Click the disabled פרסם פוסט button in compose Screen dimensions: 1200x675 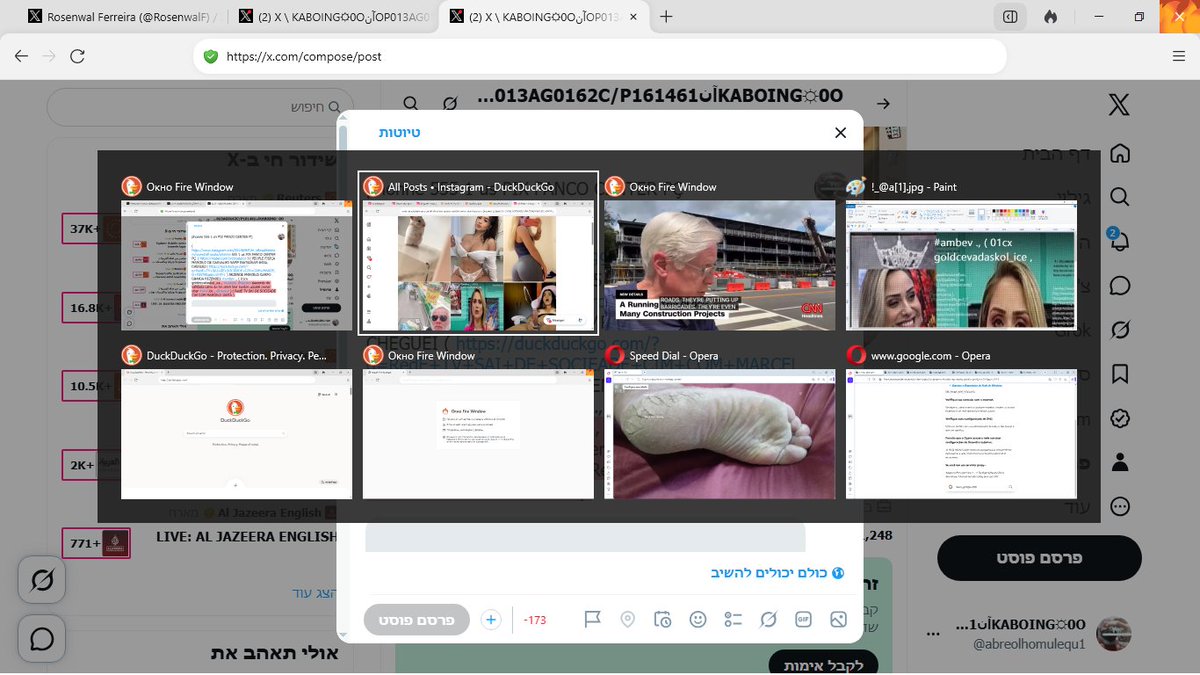point(417,620)
